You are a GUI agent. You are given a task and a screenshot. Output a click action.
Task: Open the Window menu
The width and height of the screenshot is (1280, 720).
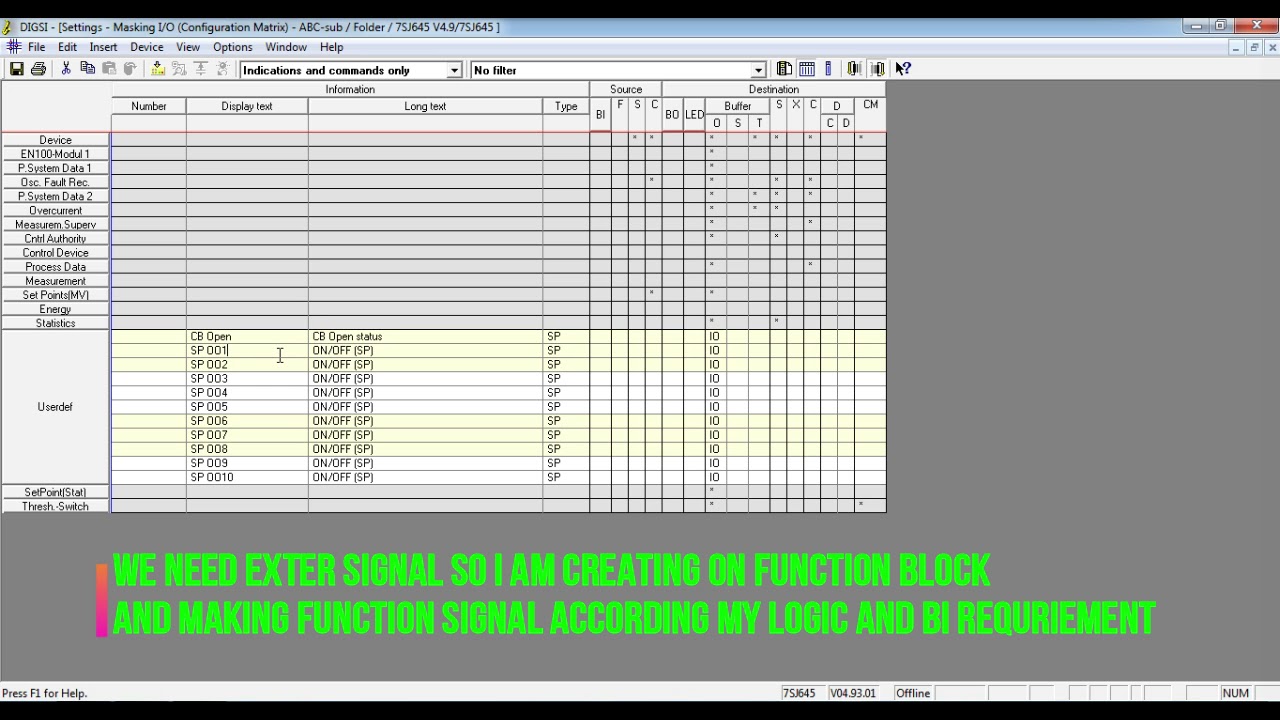(x=286, y=47)
